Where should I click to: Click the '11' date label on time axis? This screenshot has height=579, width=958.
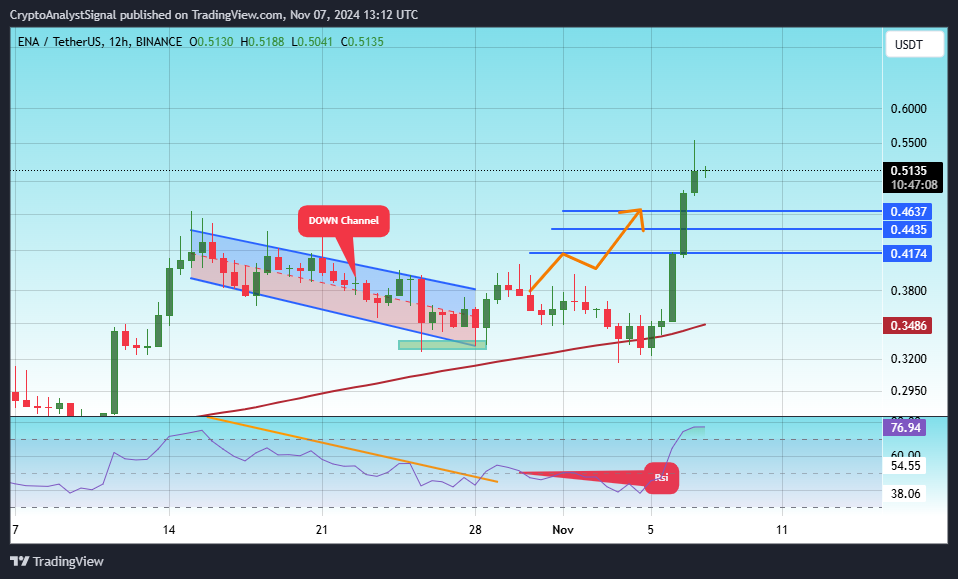point(782,530)
